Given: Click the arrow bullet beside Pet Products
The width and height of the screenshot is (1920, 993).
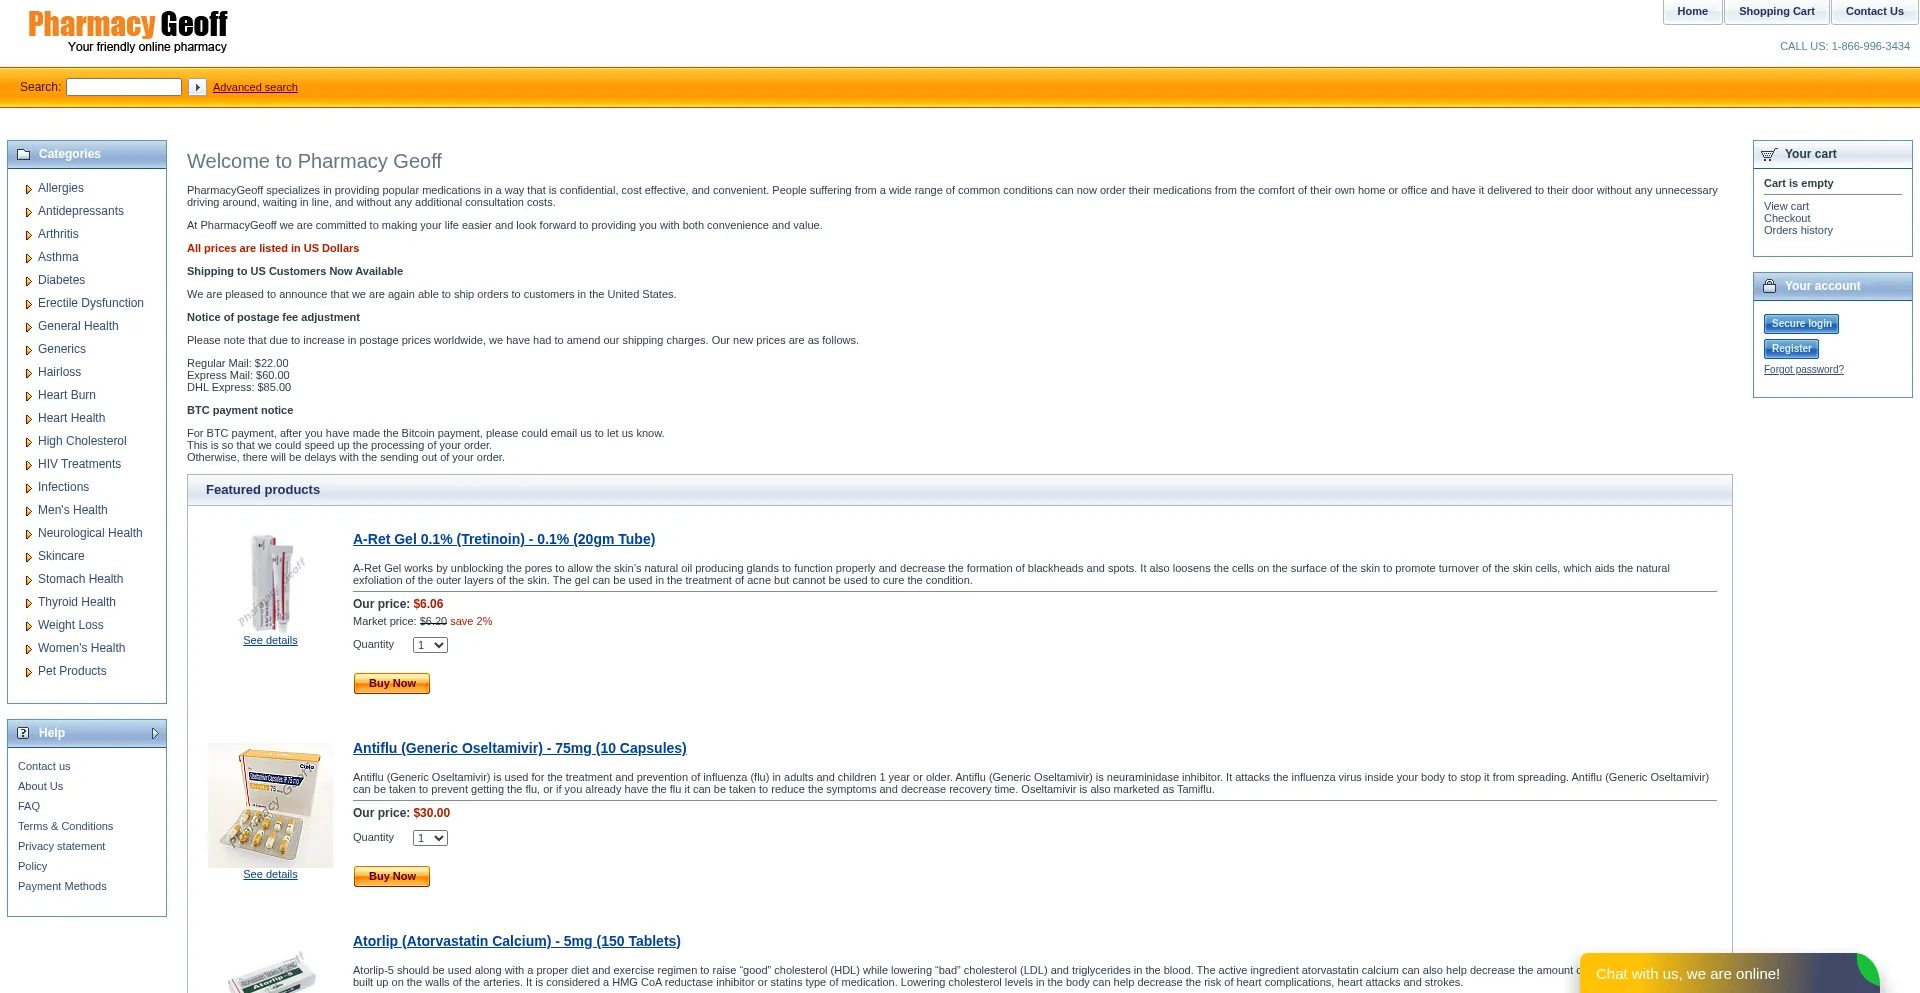Looking at the screenshot, I should click(28, 672).
